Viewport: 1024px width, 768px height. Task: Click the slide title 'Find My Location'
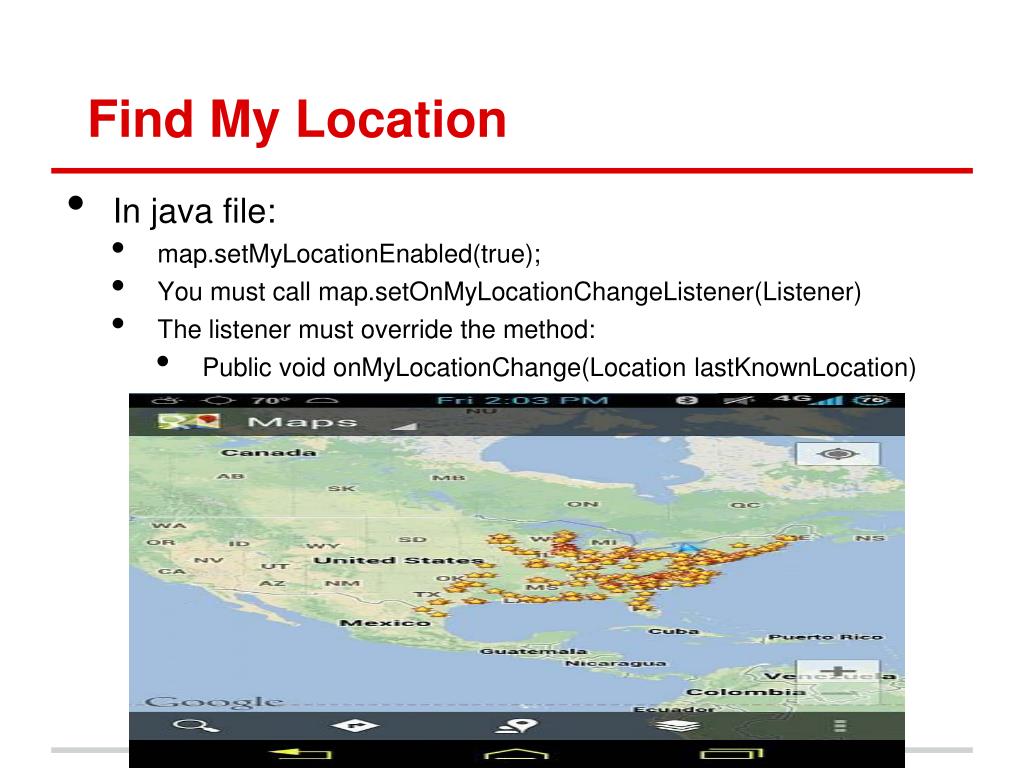[297, 120]
